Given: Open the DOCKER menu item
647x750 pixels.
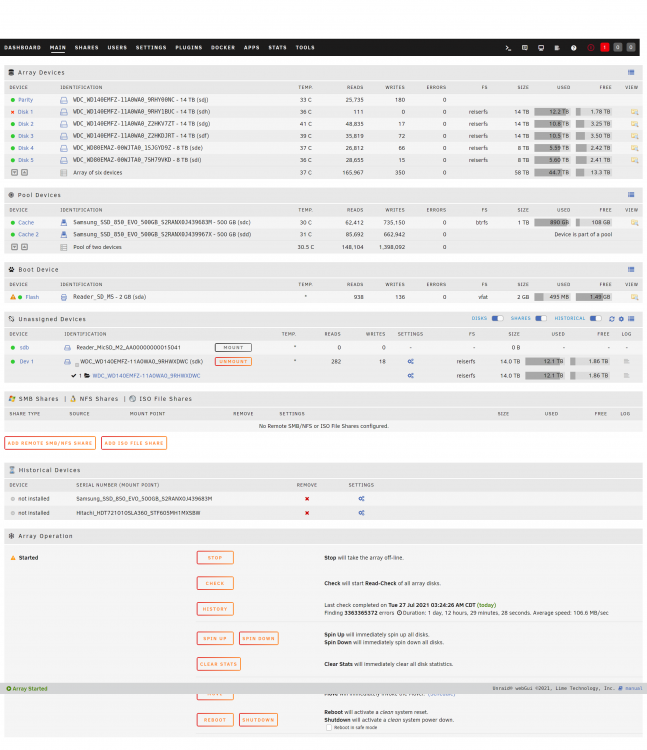Looking at the screenshot, I should coord(223,48).
